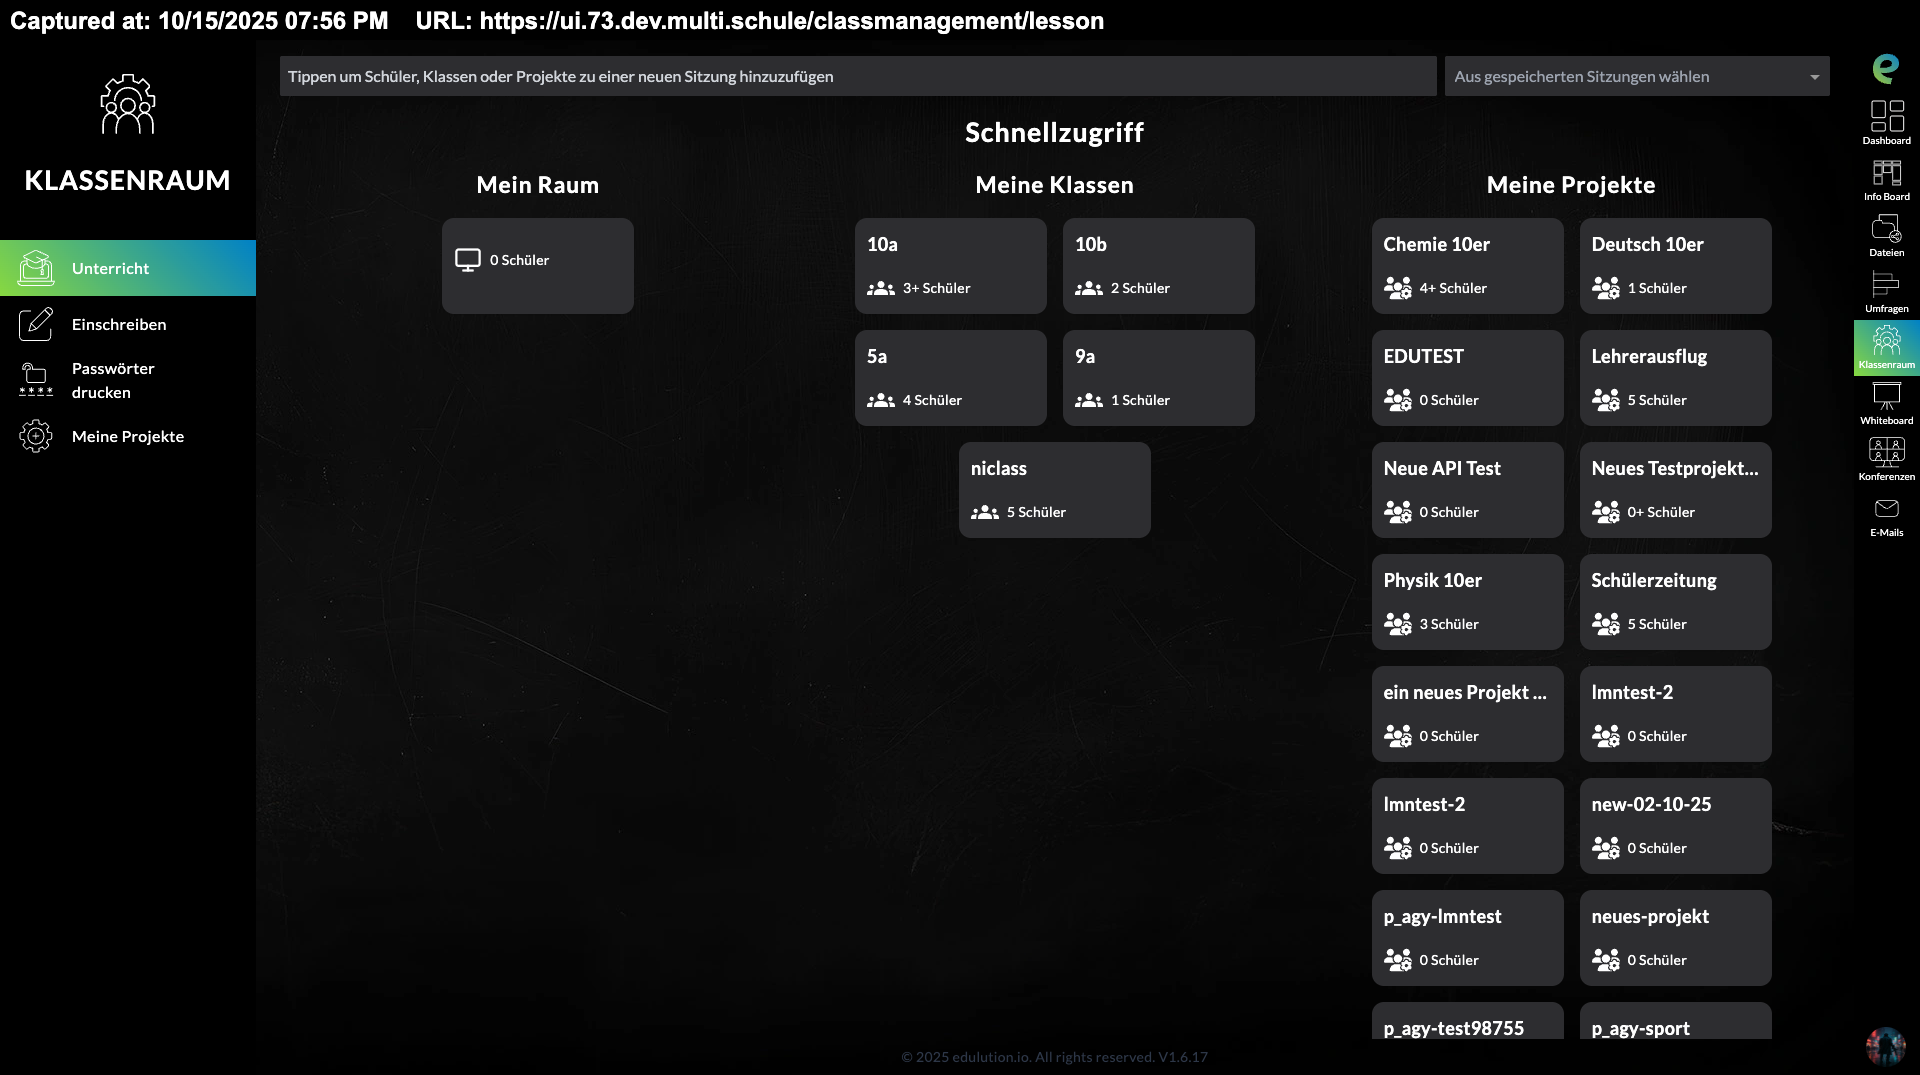Click the edulution logo icon
1920x1075 pixels.
(x=1886, y=68)
